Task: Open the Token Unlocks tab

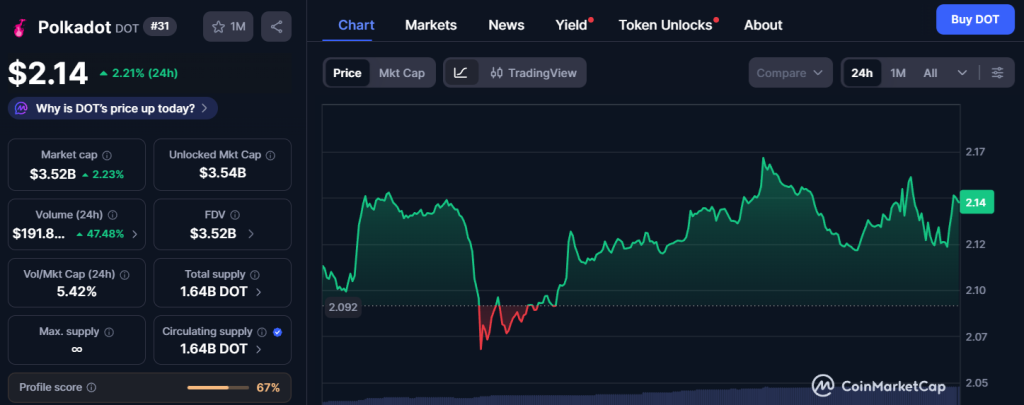Action: point(666,25)
